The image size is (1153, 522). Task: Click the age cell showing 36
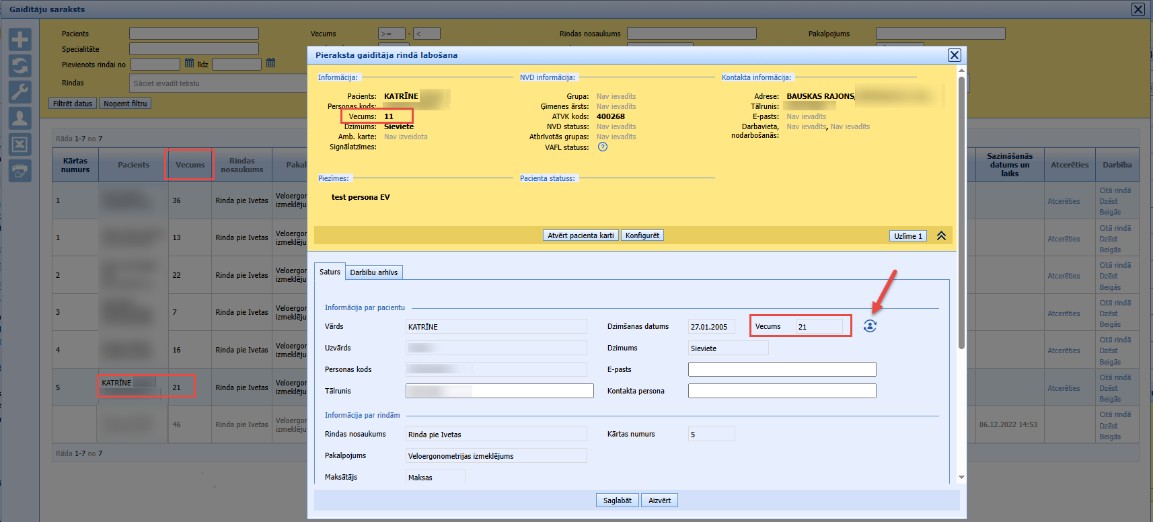[190, 200]
